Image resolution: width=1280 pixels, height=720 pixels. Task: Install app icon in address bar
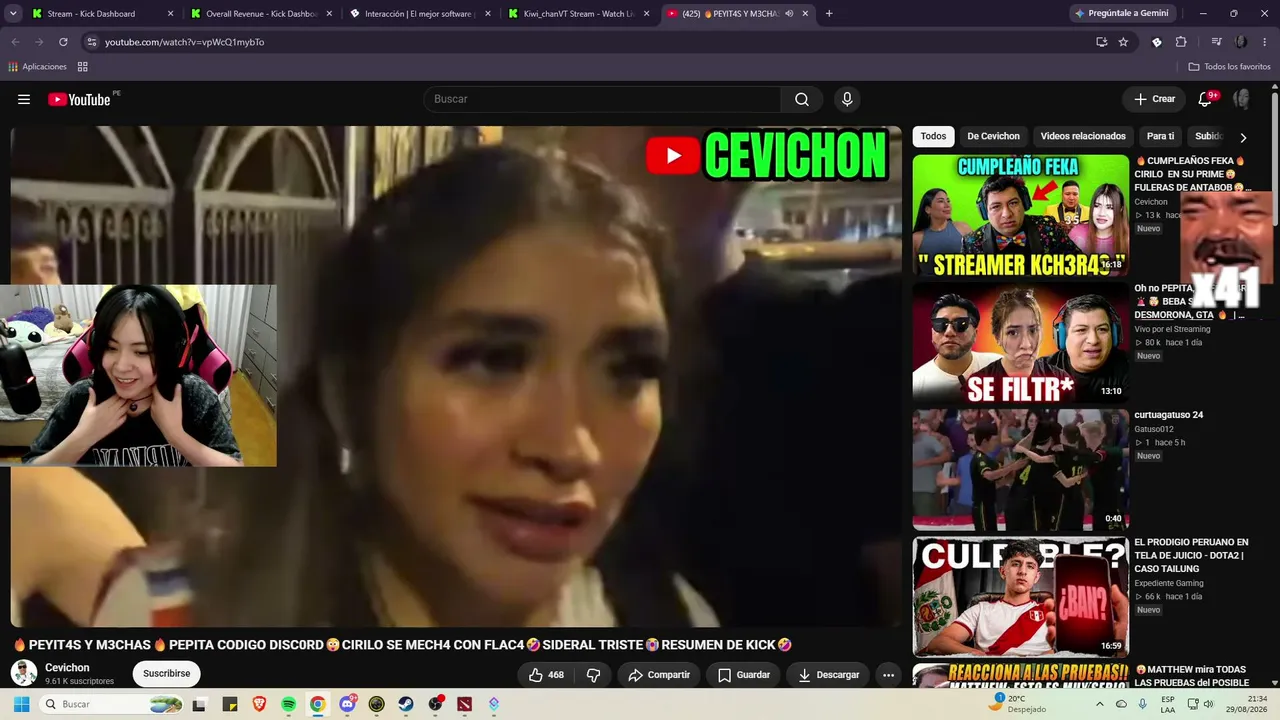coord(1101,42)
